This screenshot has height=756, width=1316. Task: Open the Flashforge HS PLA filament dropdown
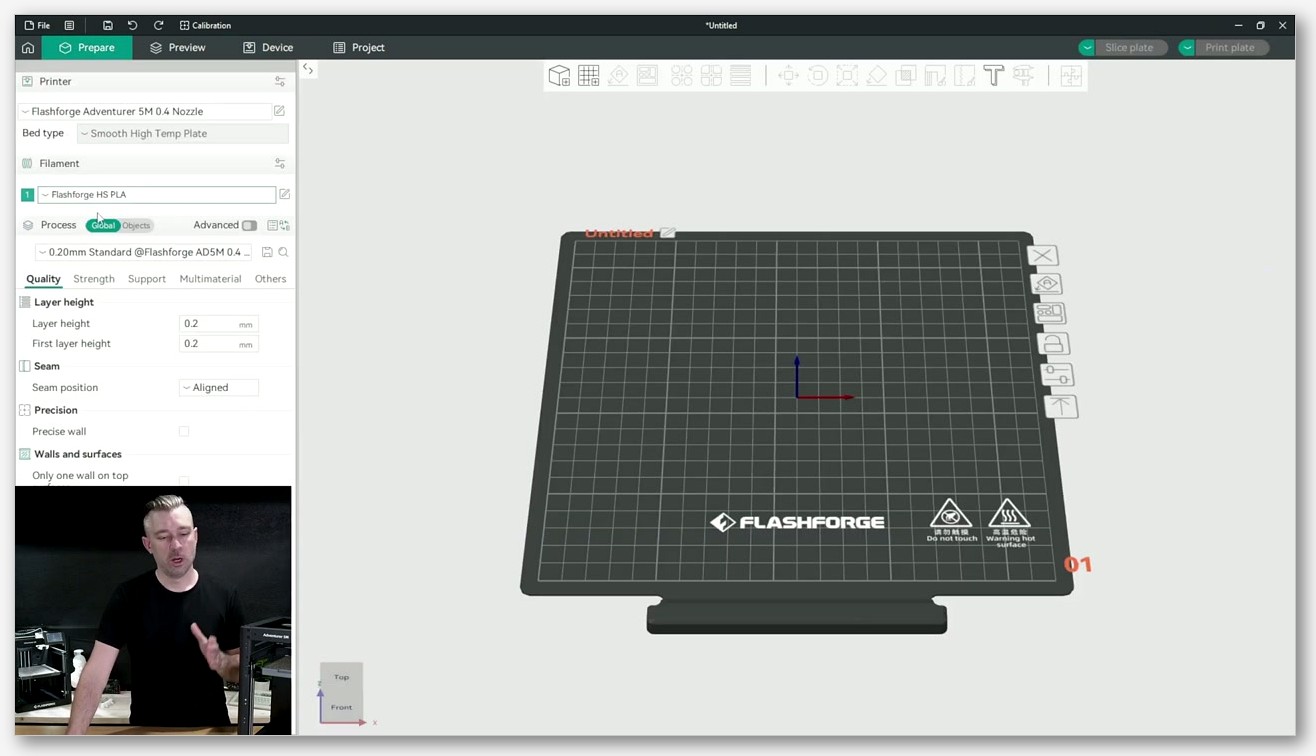coord(156,194)
